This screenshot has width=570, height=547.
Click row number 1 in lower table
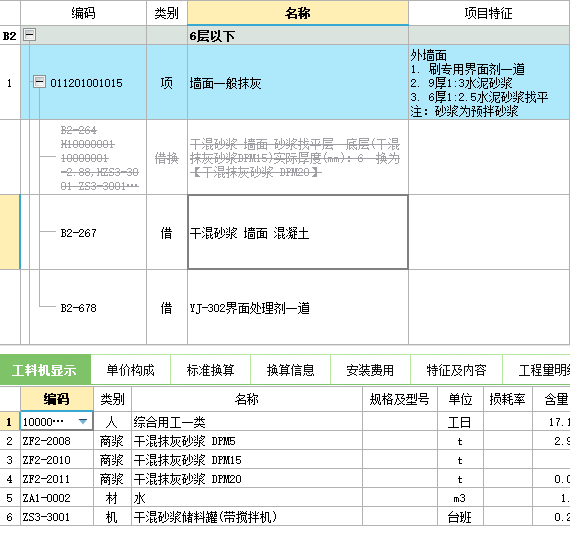(9, 422)
